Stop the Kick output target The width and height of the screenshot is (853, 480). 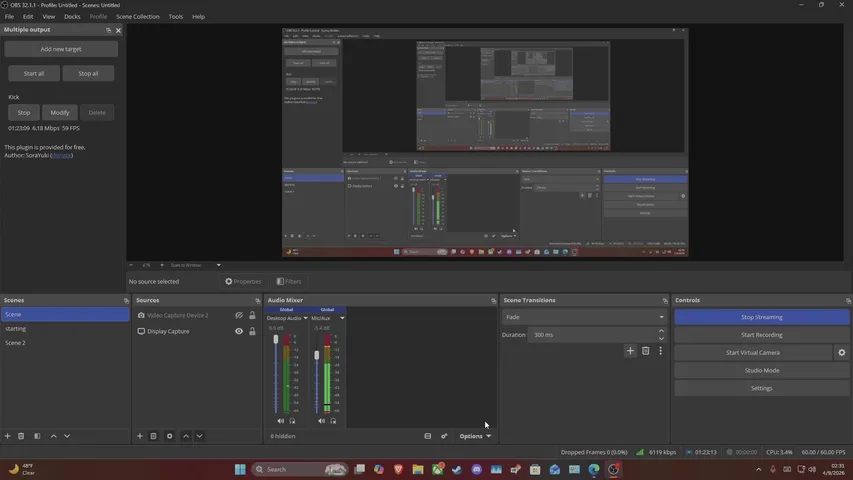tap(24, 113)
